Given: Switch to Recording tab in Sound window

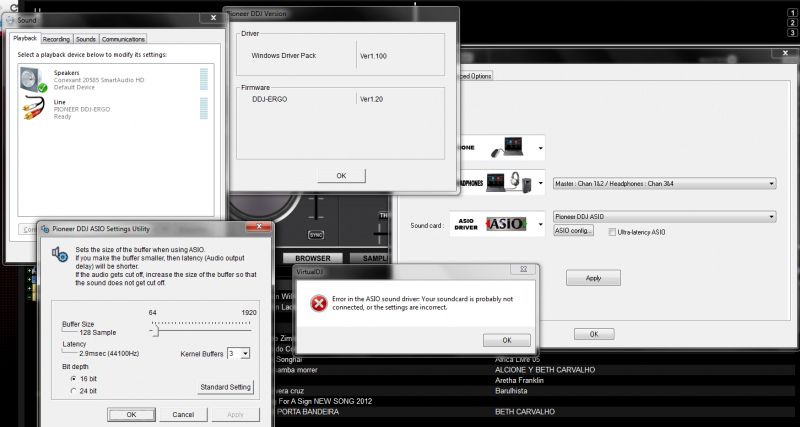Looking at the screenshot, I should click(56, 39).
